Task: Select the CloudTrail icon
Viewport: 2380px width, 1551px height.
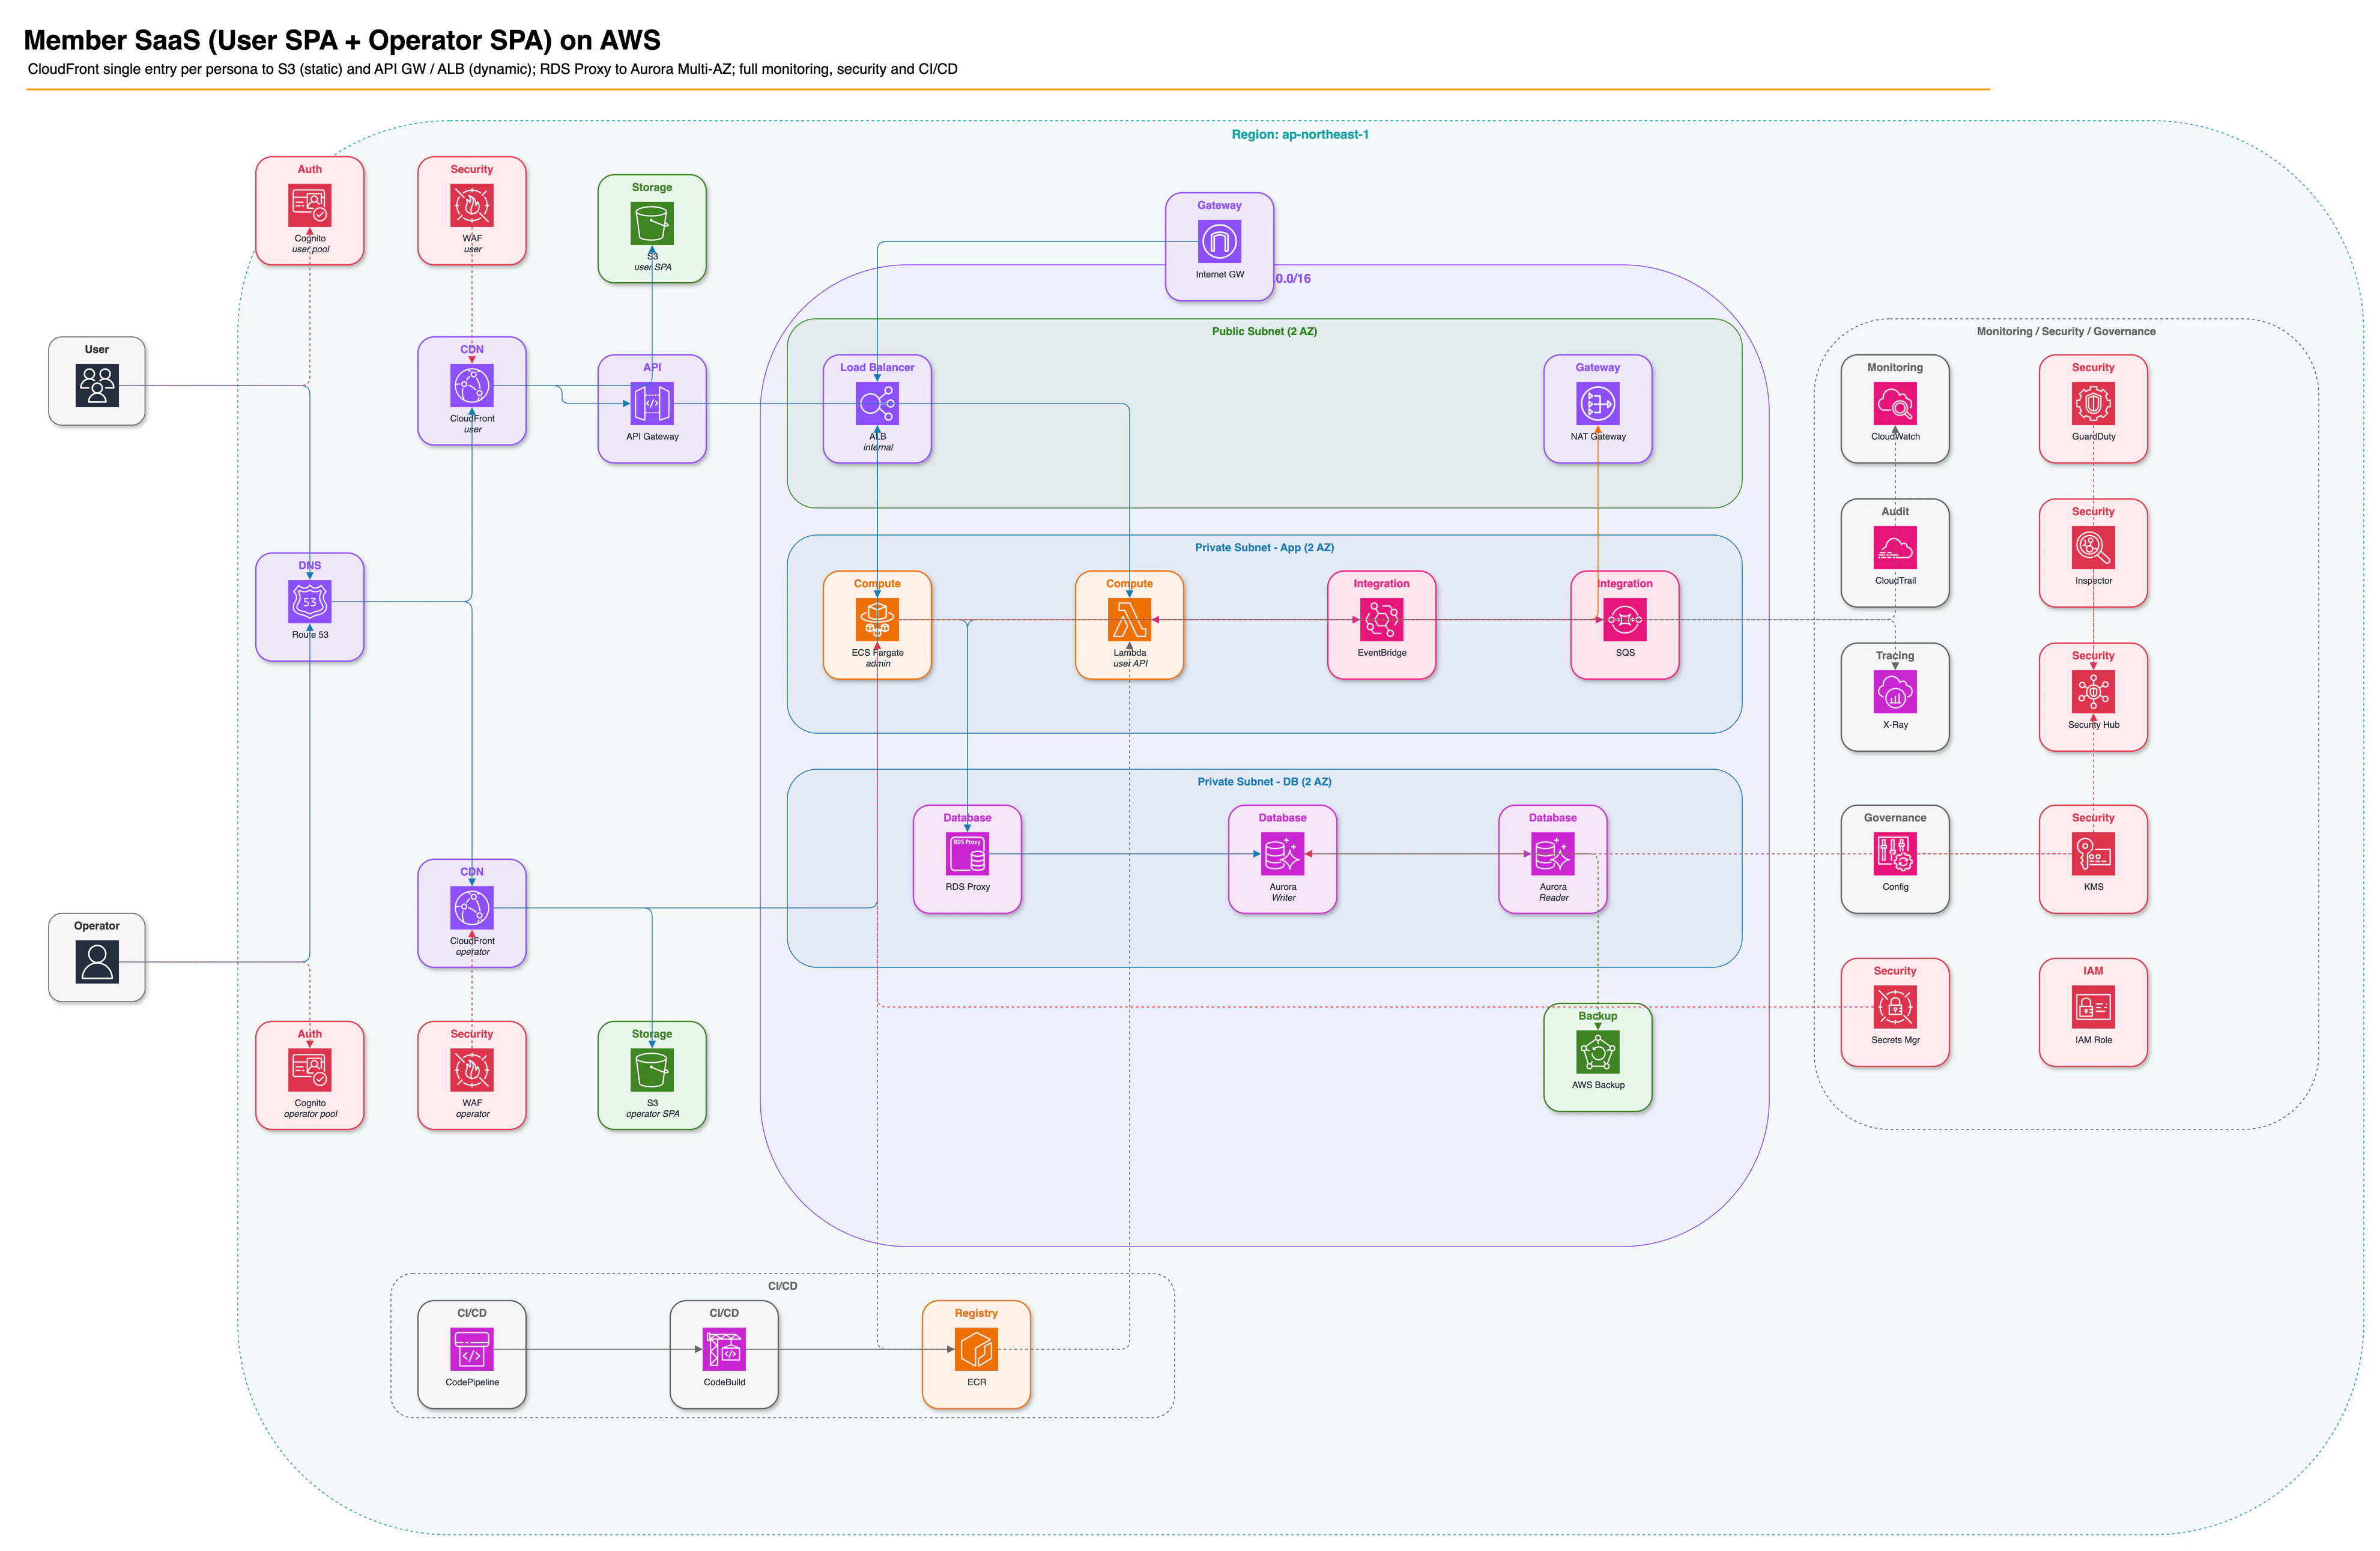Action: tap(1894, 547)
